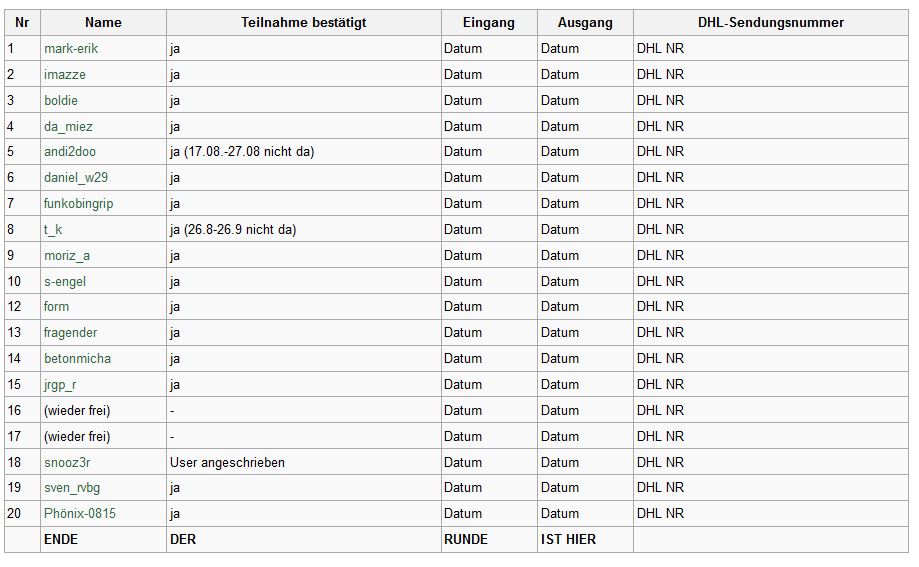Image resolution: width=919 pixels, height=567 pixels.
Task: Select the 'User angeschrieben' cell
Action: pos(304,463)
